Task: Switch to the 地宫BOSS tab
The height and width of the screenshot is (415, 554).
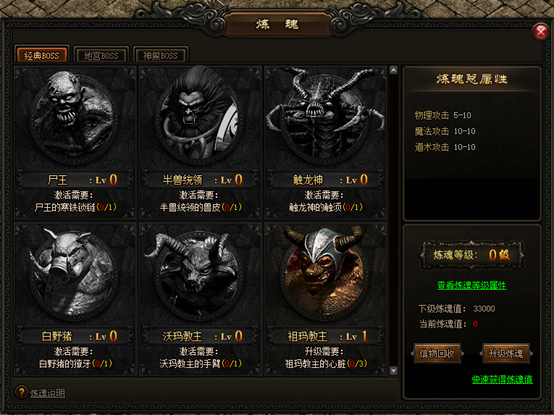Action: tap(101, 55)
